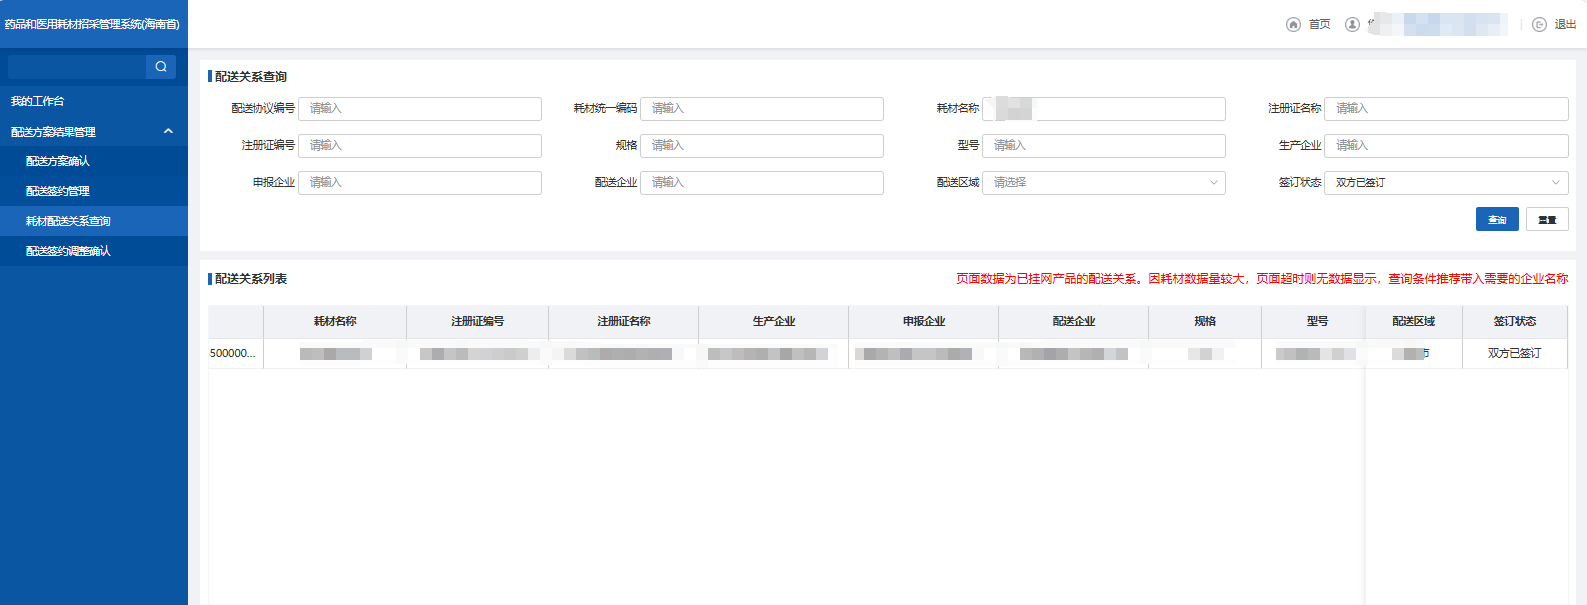The height and width of the screenshot is (605, 1587).
Task: Click the 耗材名称 table column header
Action: 335,322
